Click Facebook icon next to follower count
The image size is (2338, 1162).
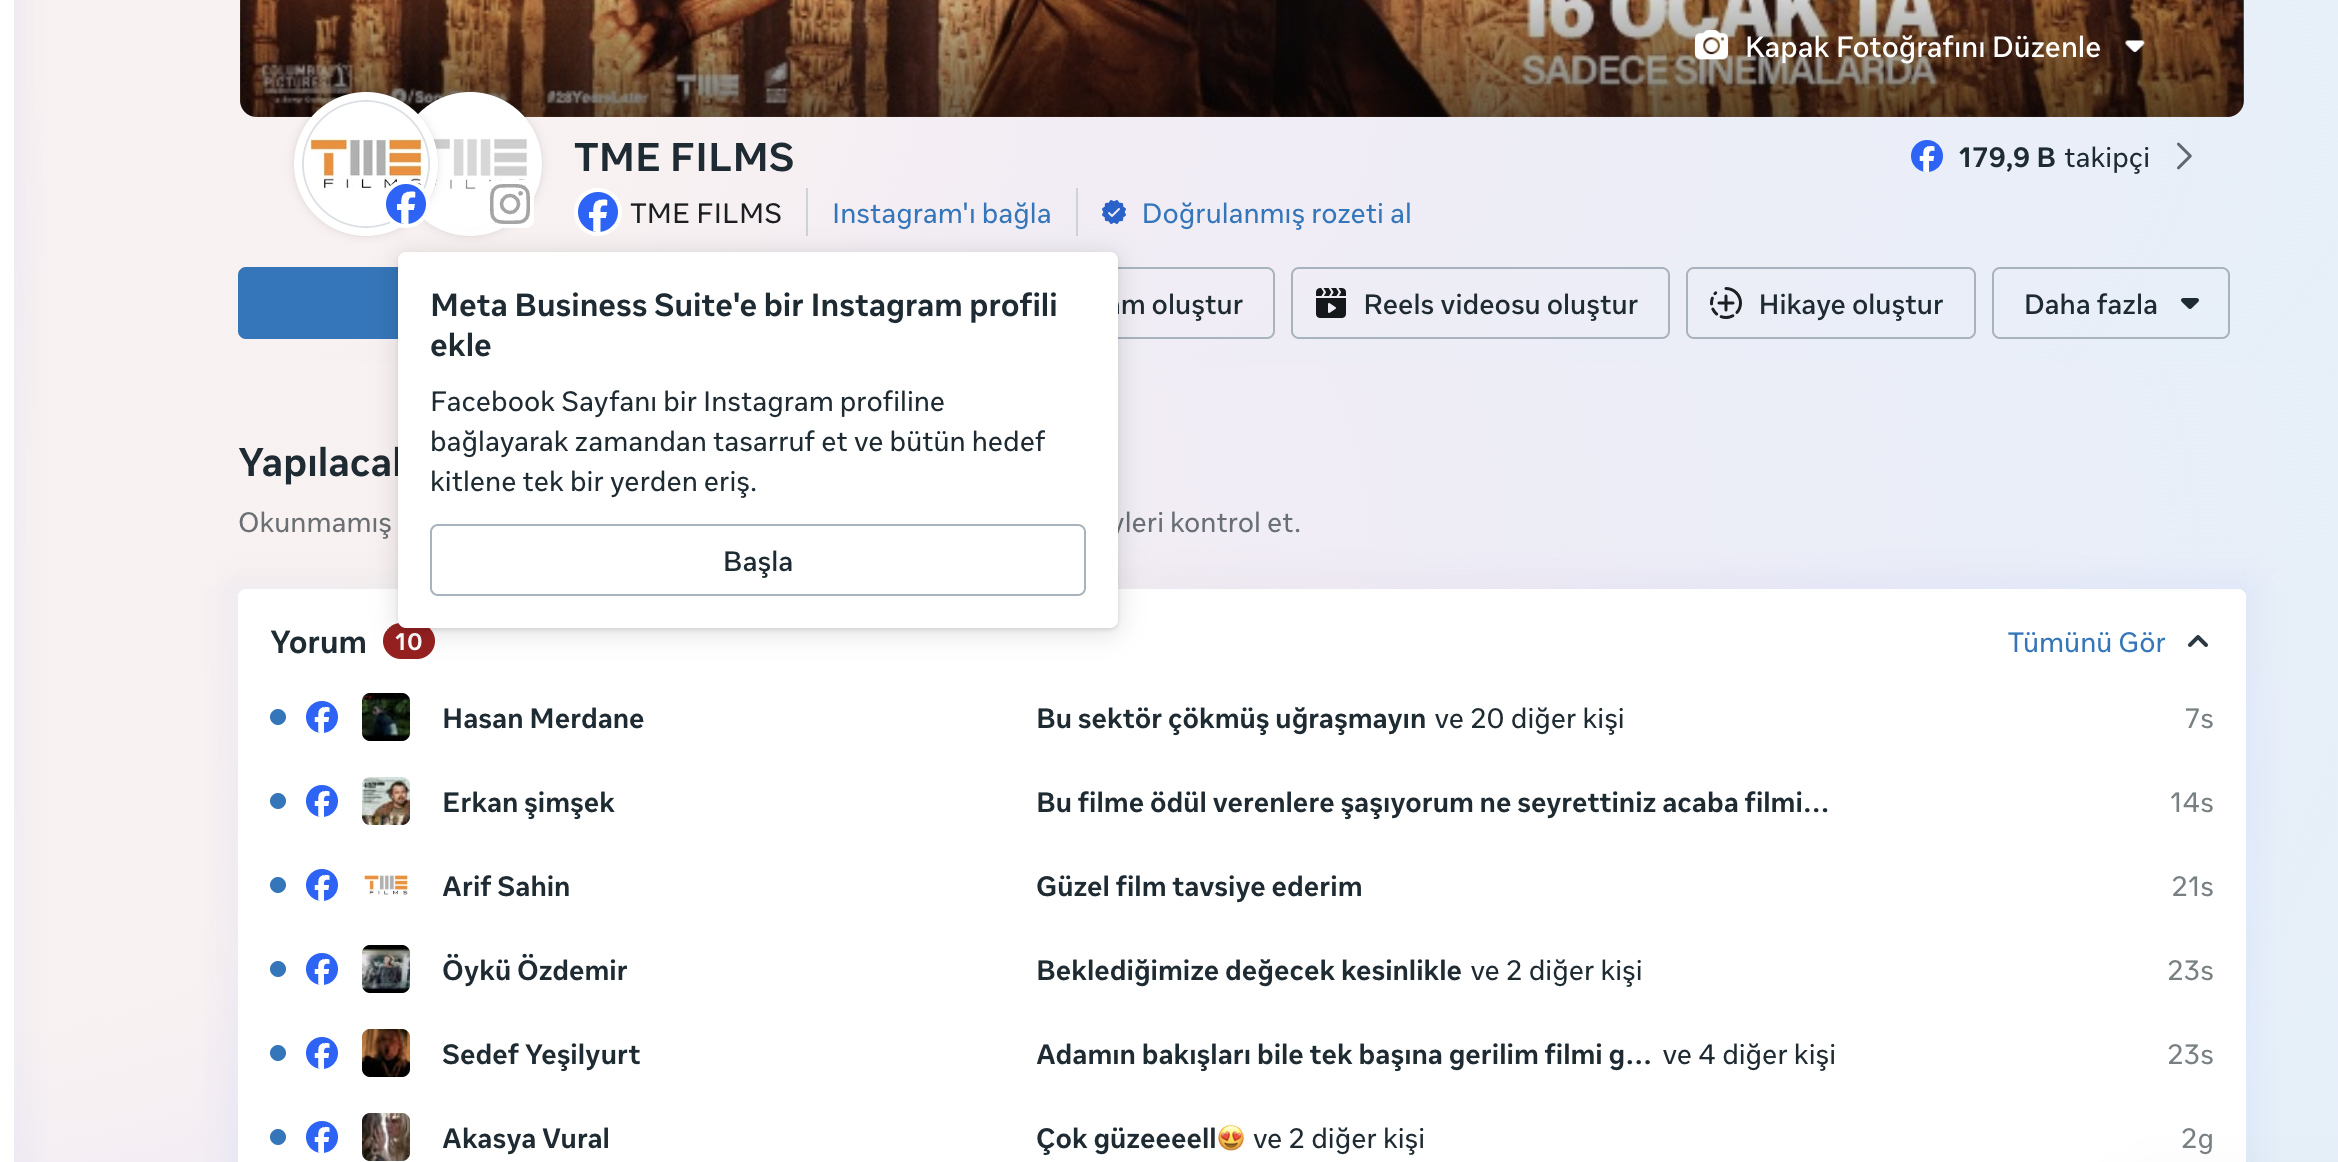[x=1927, y=157]
